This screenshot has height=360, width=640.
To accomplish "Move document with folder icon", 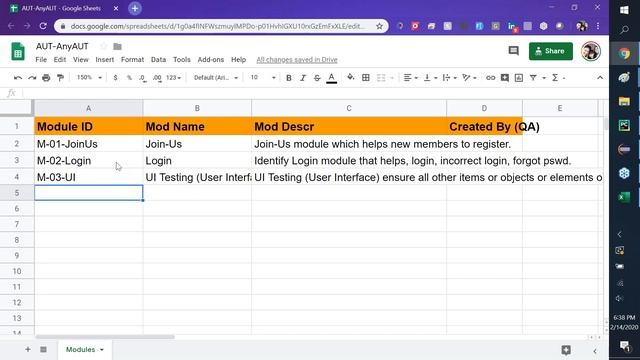I will click(x=118, y=46).
